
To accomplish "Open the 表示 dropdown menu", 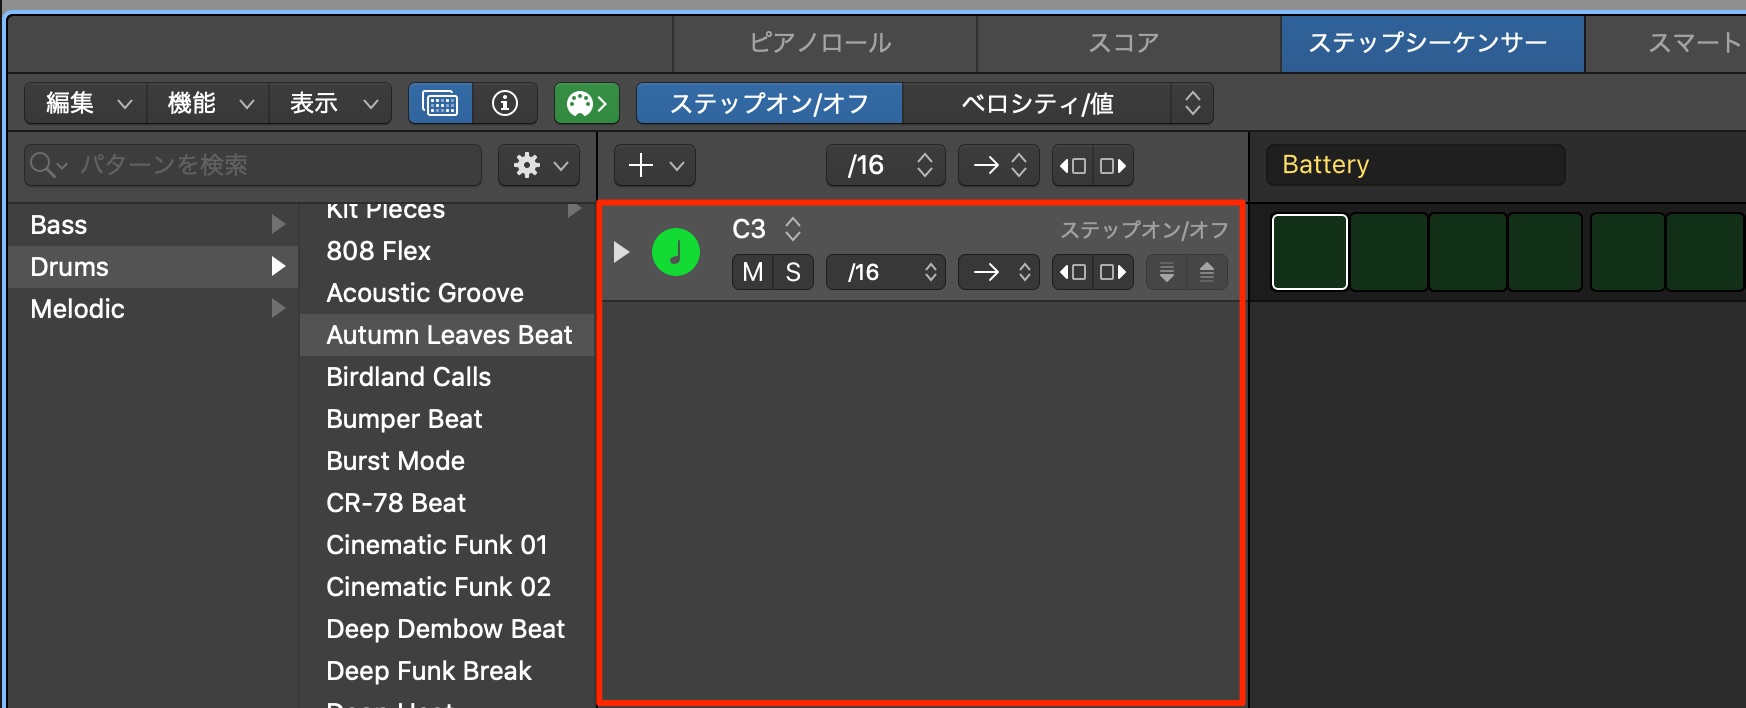I will 330,103.
